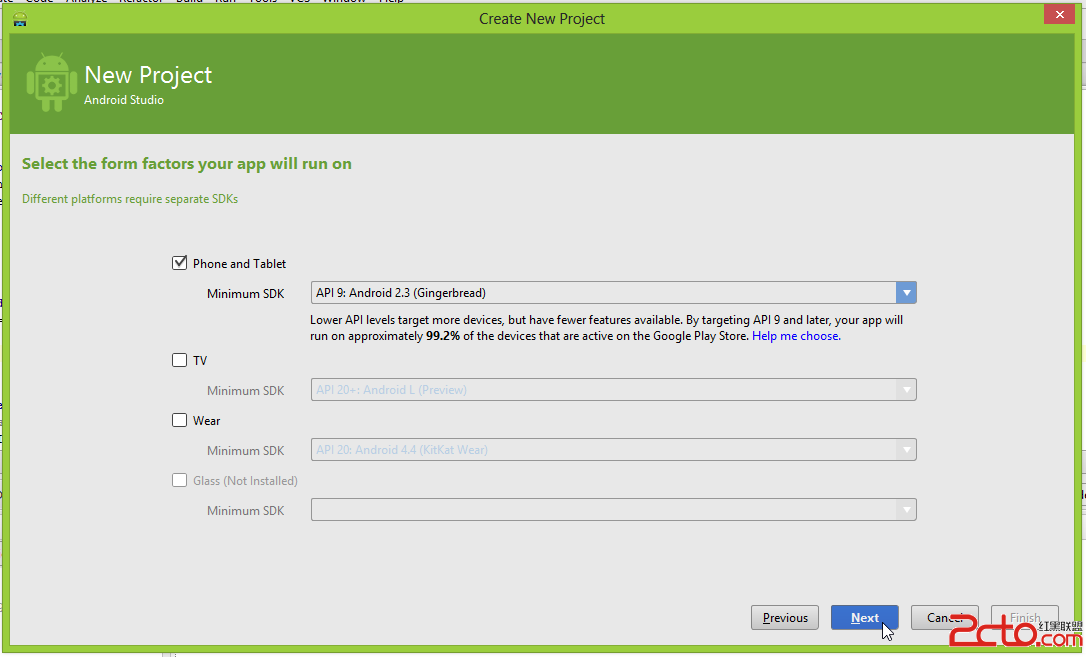Image resolution: width=1086 pixels, height=657 pixels.
Task: Click the Glass Minimum SDK dropdown
Action: click(x=612, y=510)
